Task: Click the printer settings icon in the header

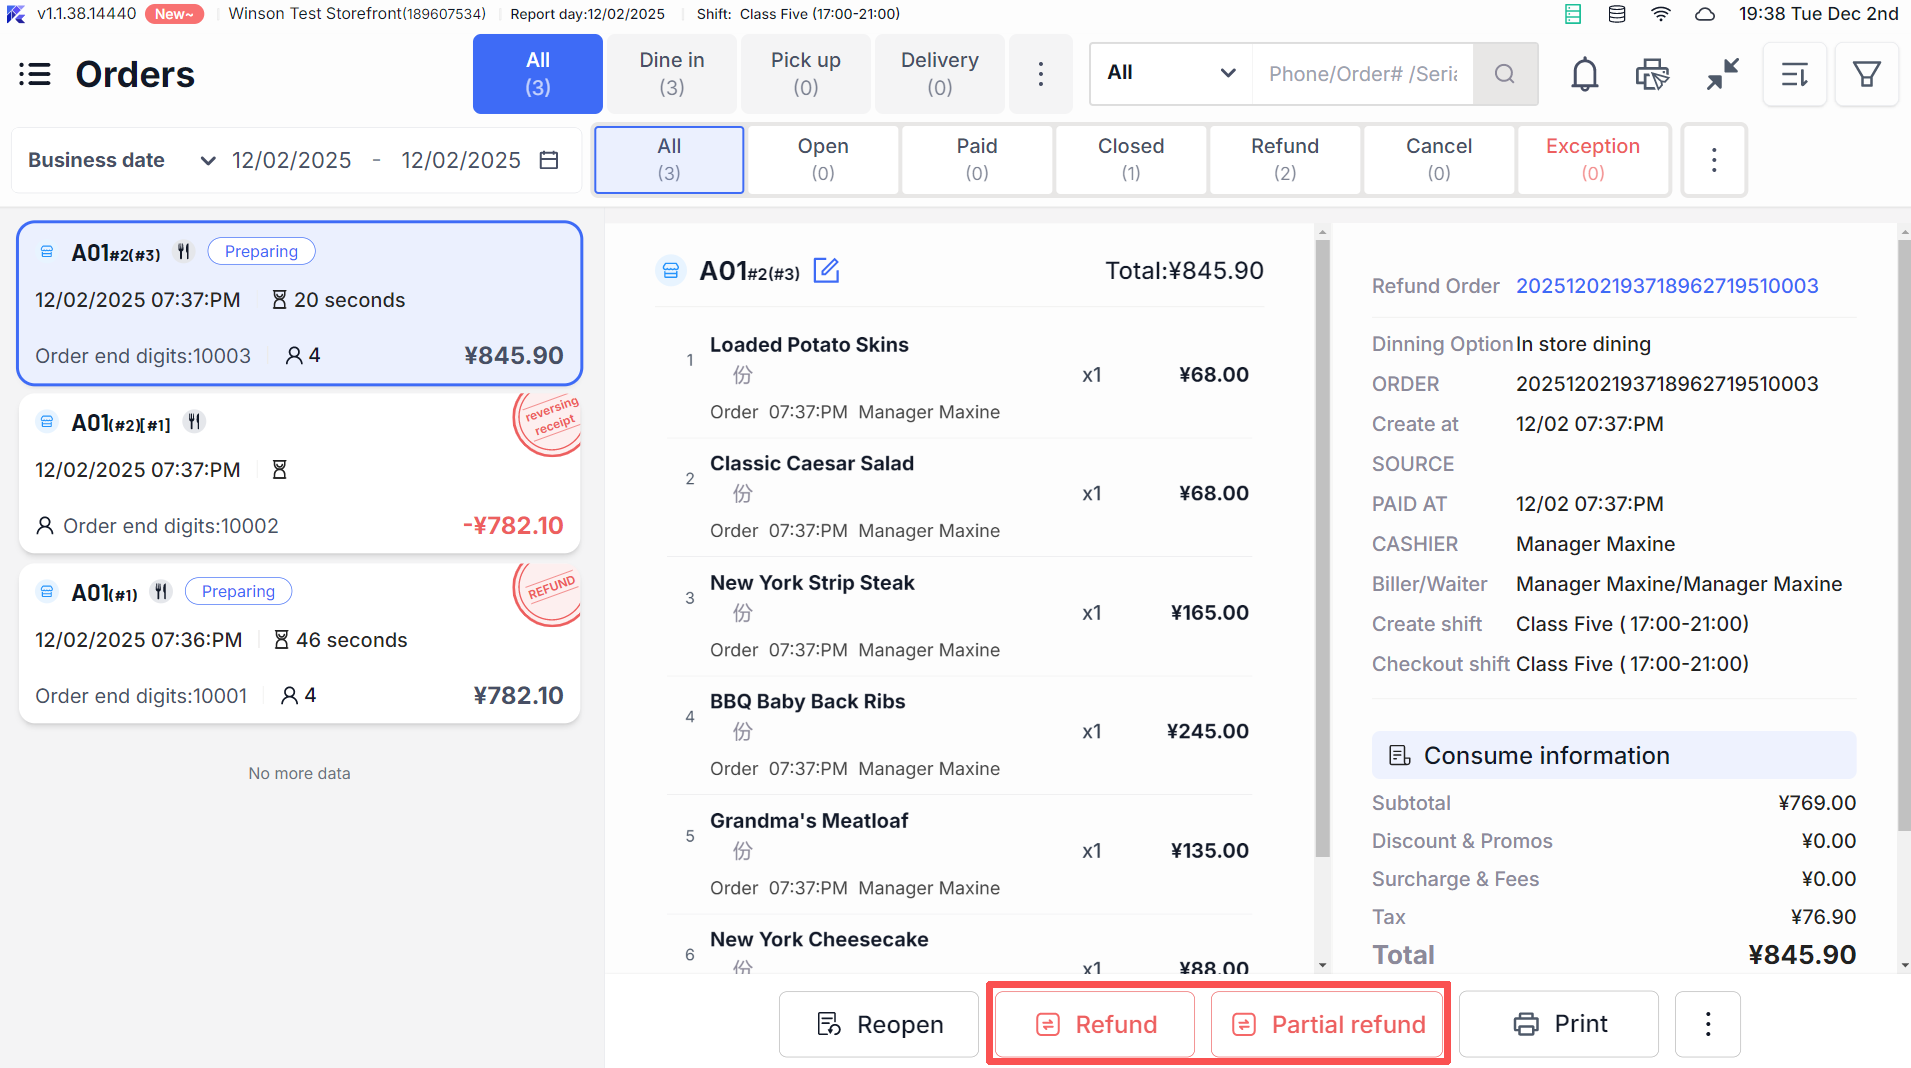Action: tap(1652, 74)
